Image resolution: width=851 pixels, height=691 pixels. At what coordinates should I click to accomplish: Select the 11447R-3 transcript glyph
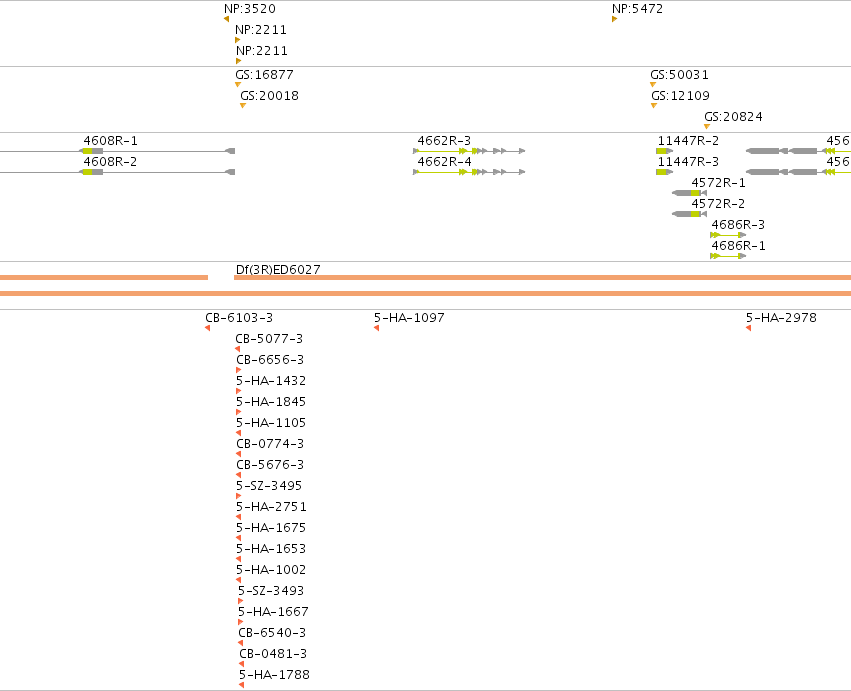click(x=664, y=172)
